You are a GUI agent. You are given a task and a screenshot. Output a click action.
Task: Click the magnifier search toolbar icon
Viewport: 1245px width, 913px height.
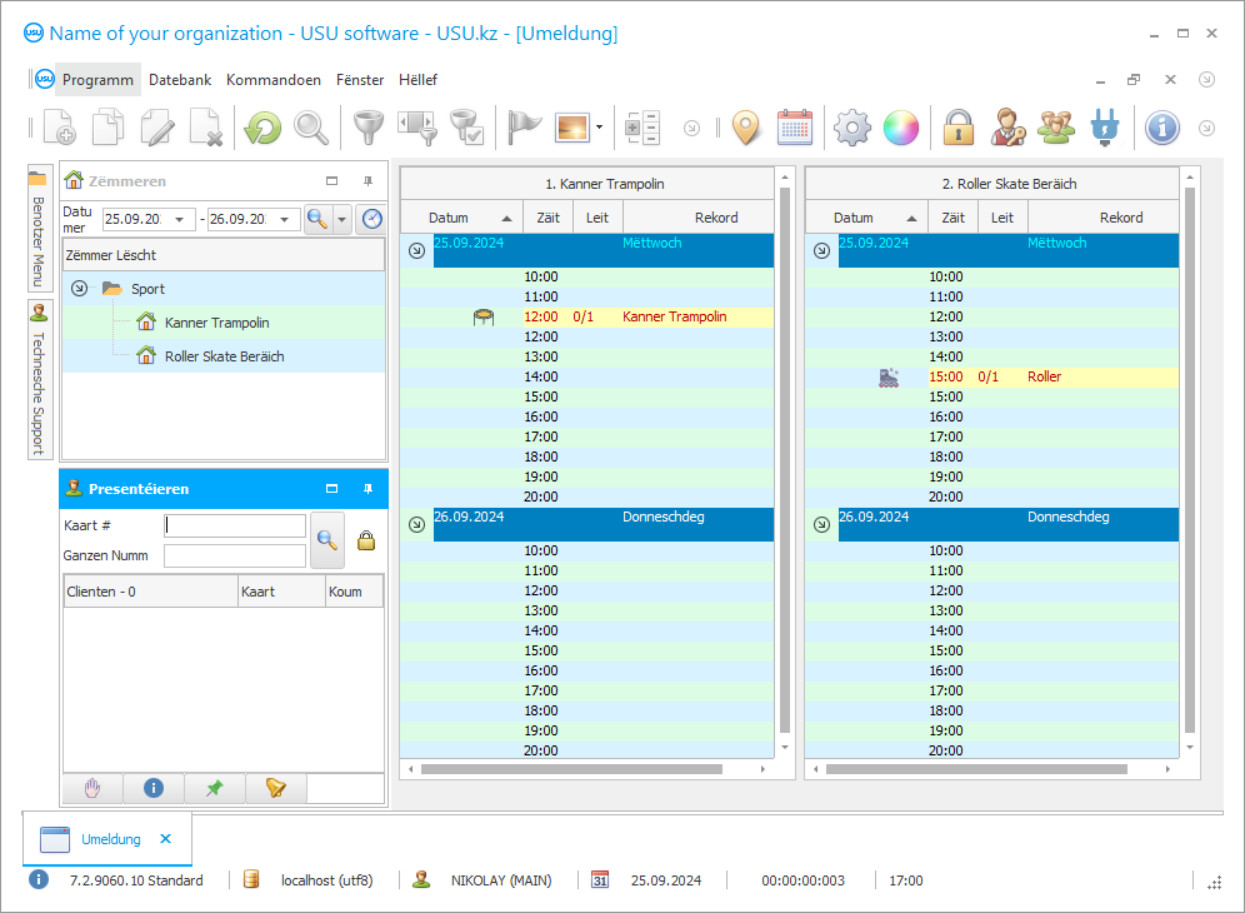312,128
